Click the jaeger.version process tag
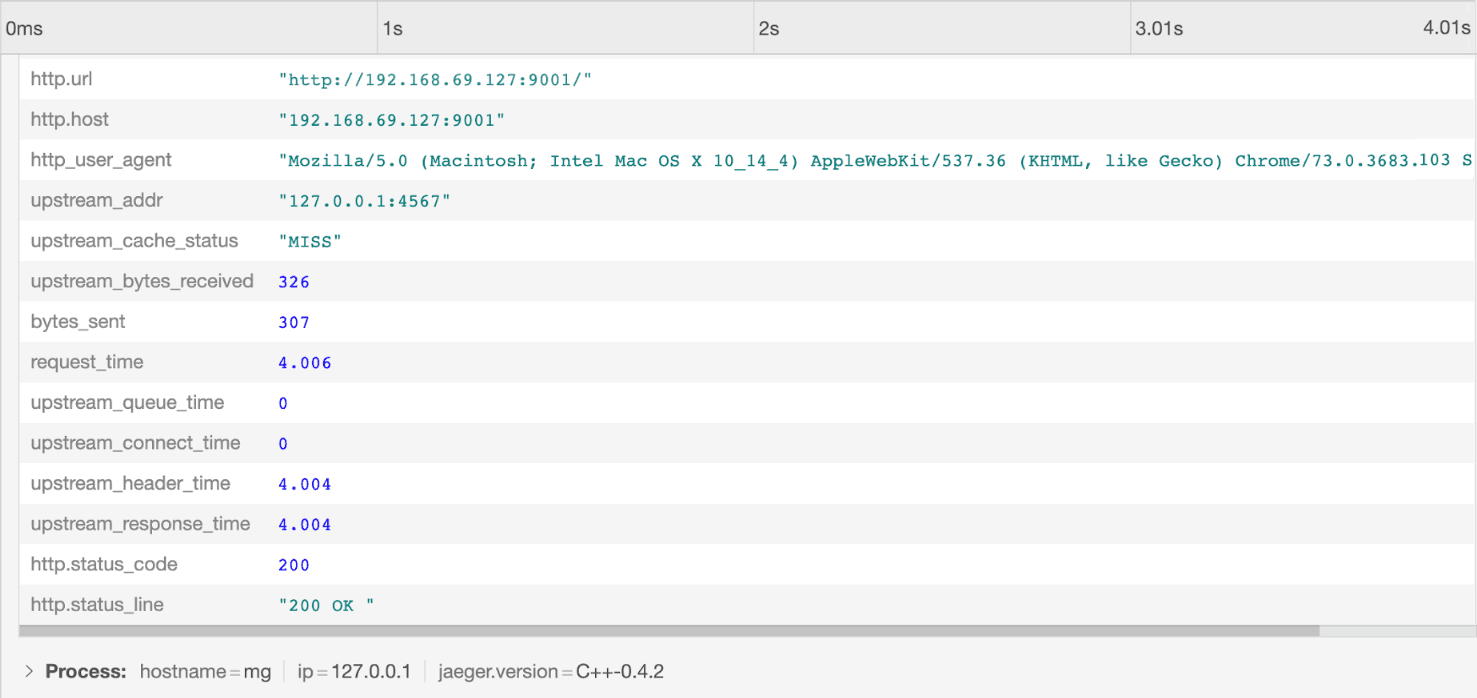 pos(550,671)
